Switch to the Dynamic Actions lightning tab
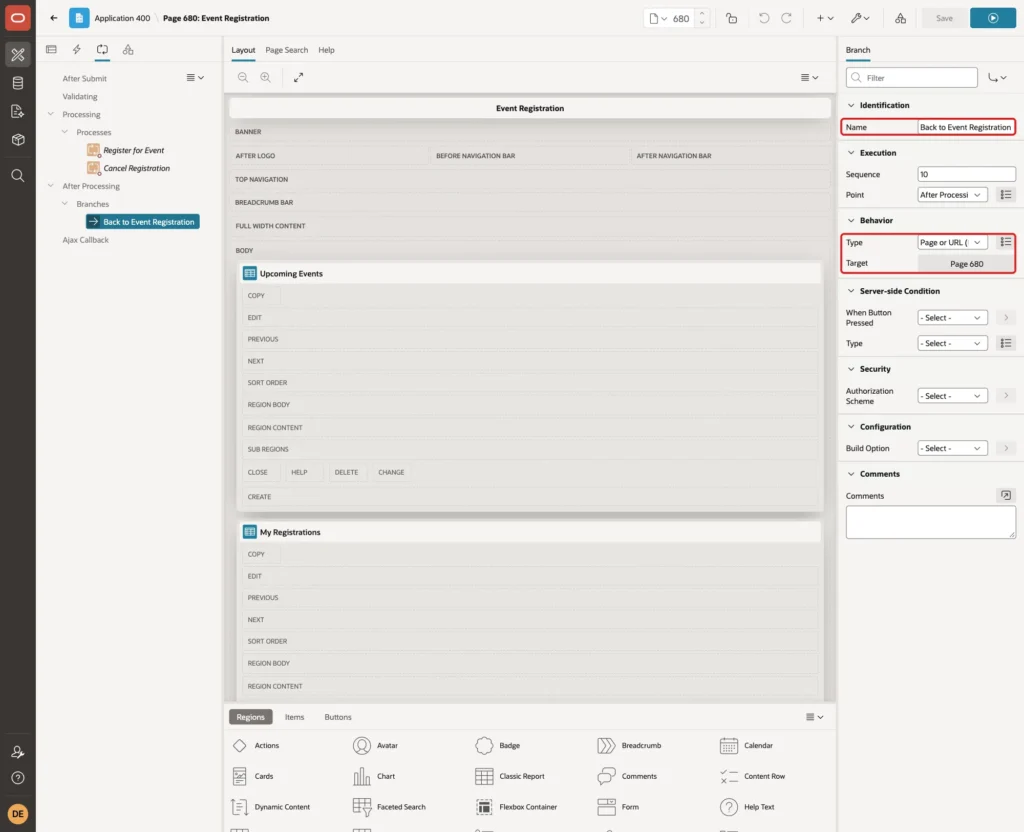Screen dimensions: 1024x832 coord(76,50)
